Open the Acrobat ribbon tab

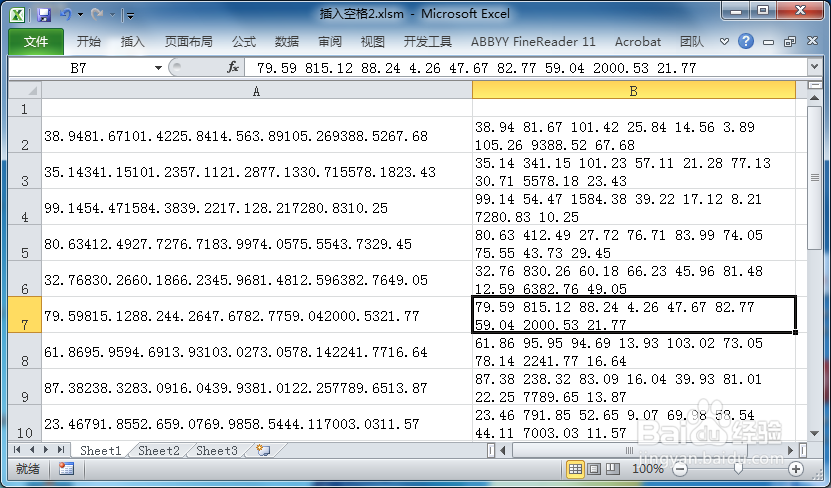pyautogui.click(x=638, y=42)
